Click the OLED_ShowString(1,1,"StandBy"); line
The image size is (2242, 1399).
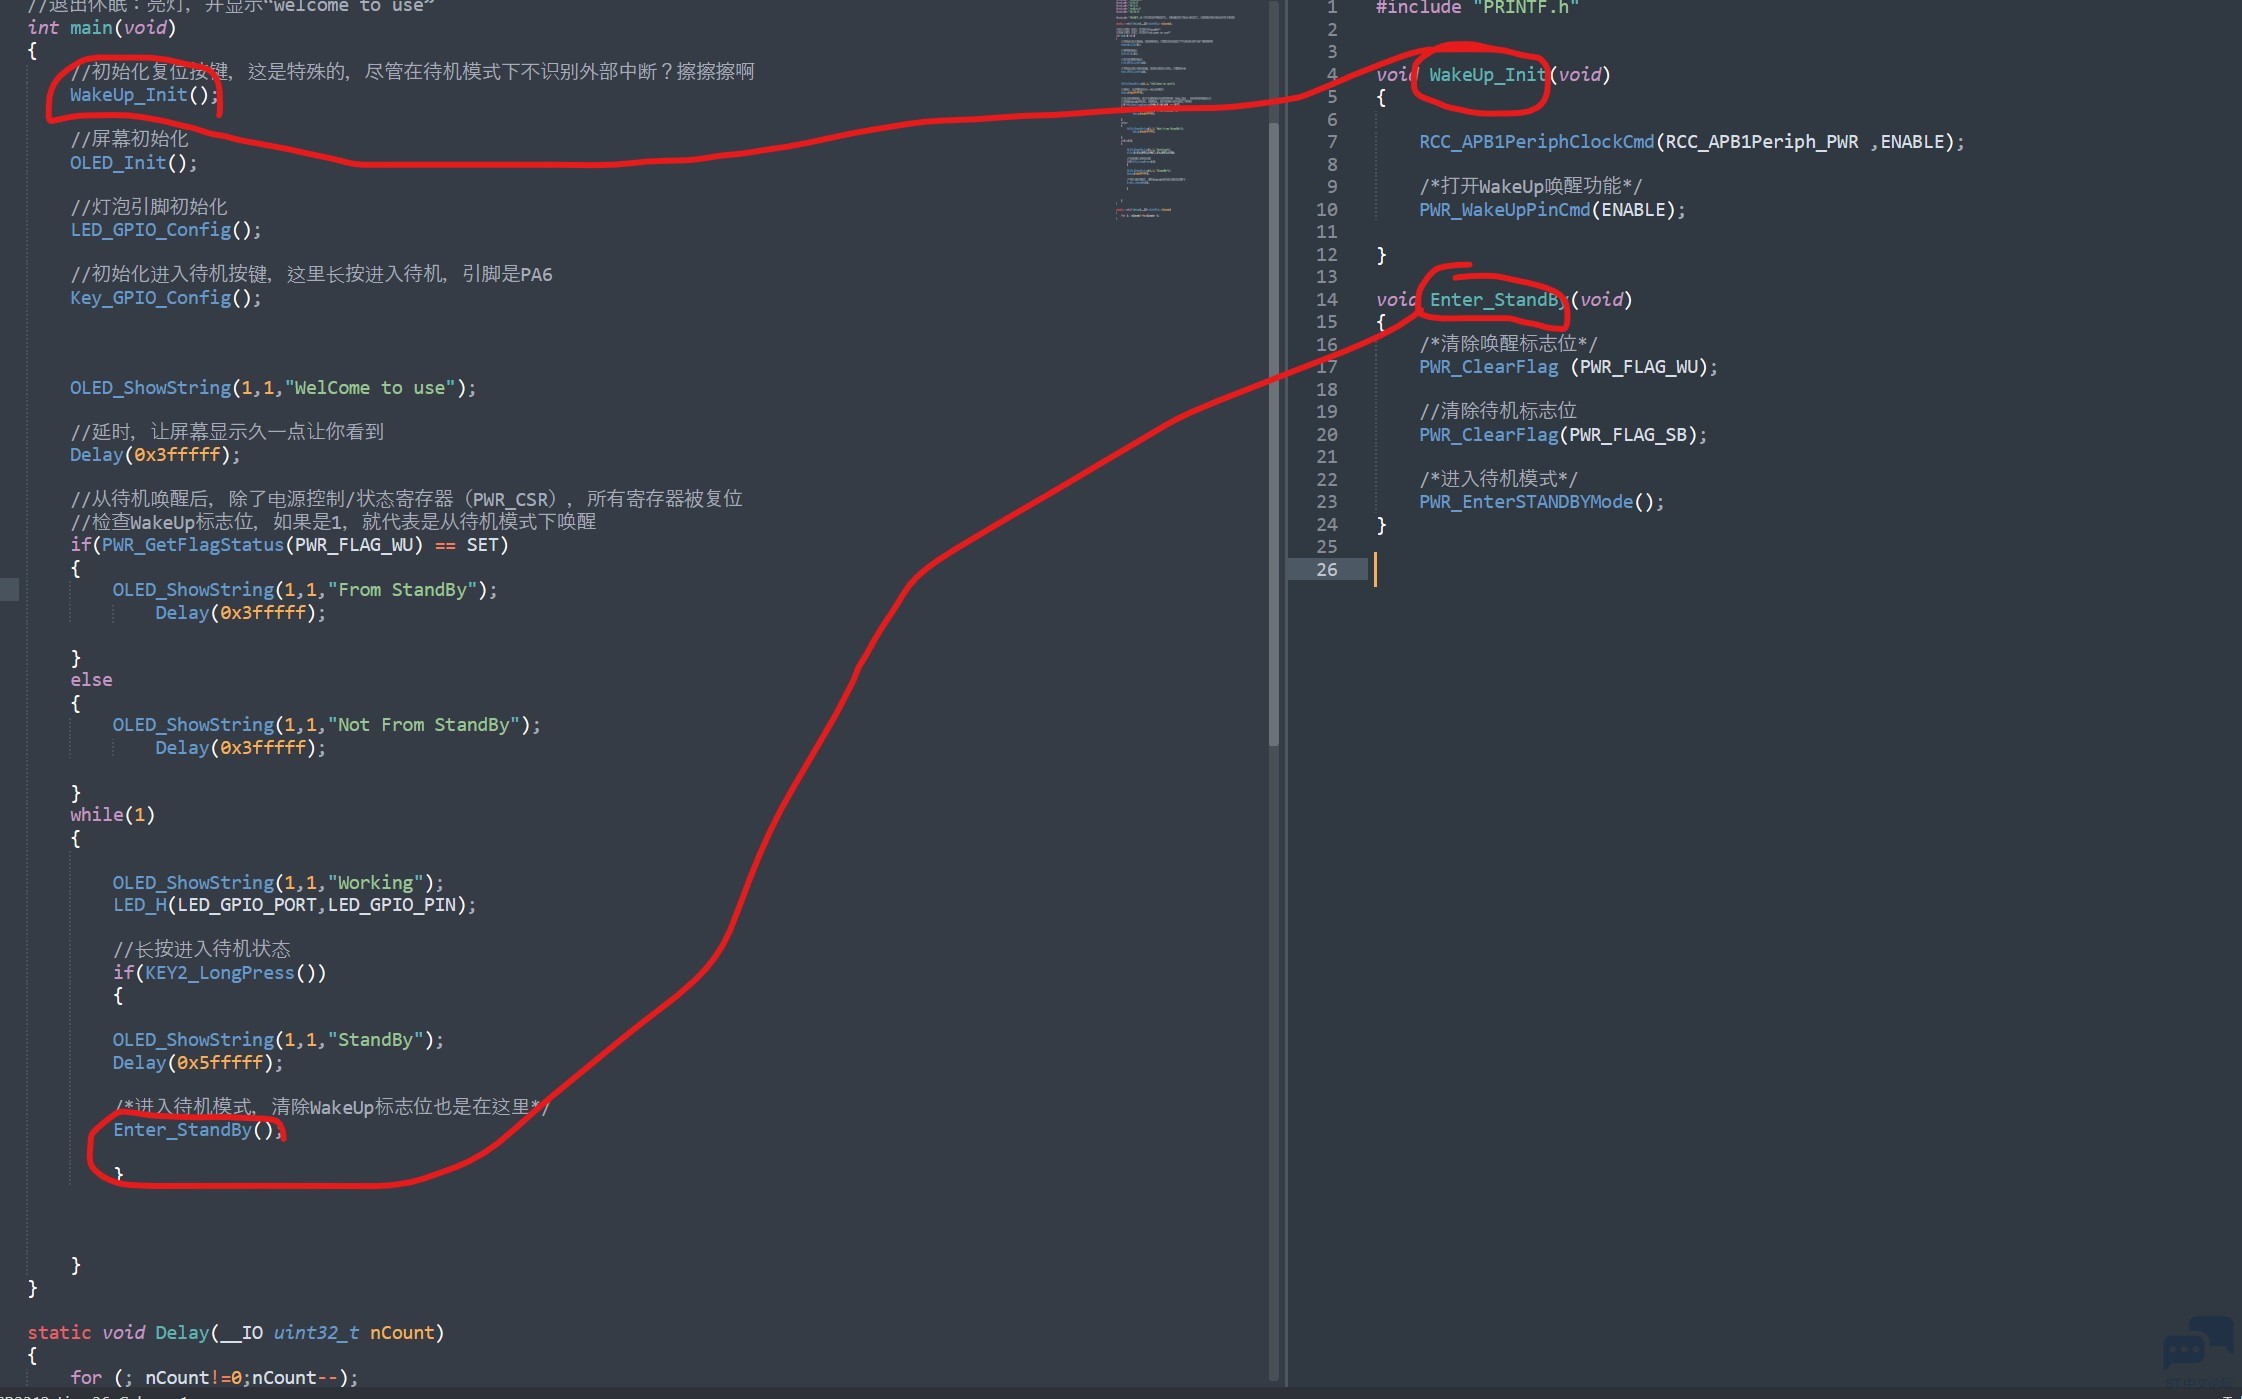(x=278, y=1040)
